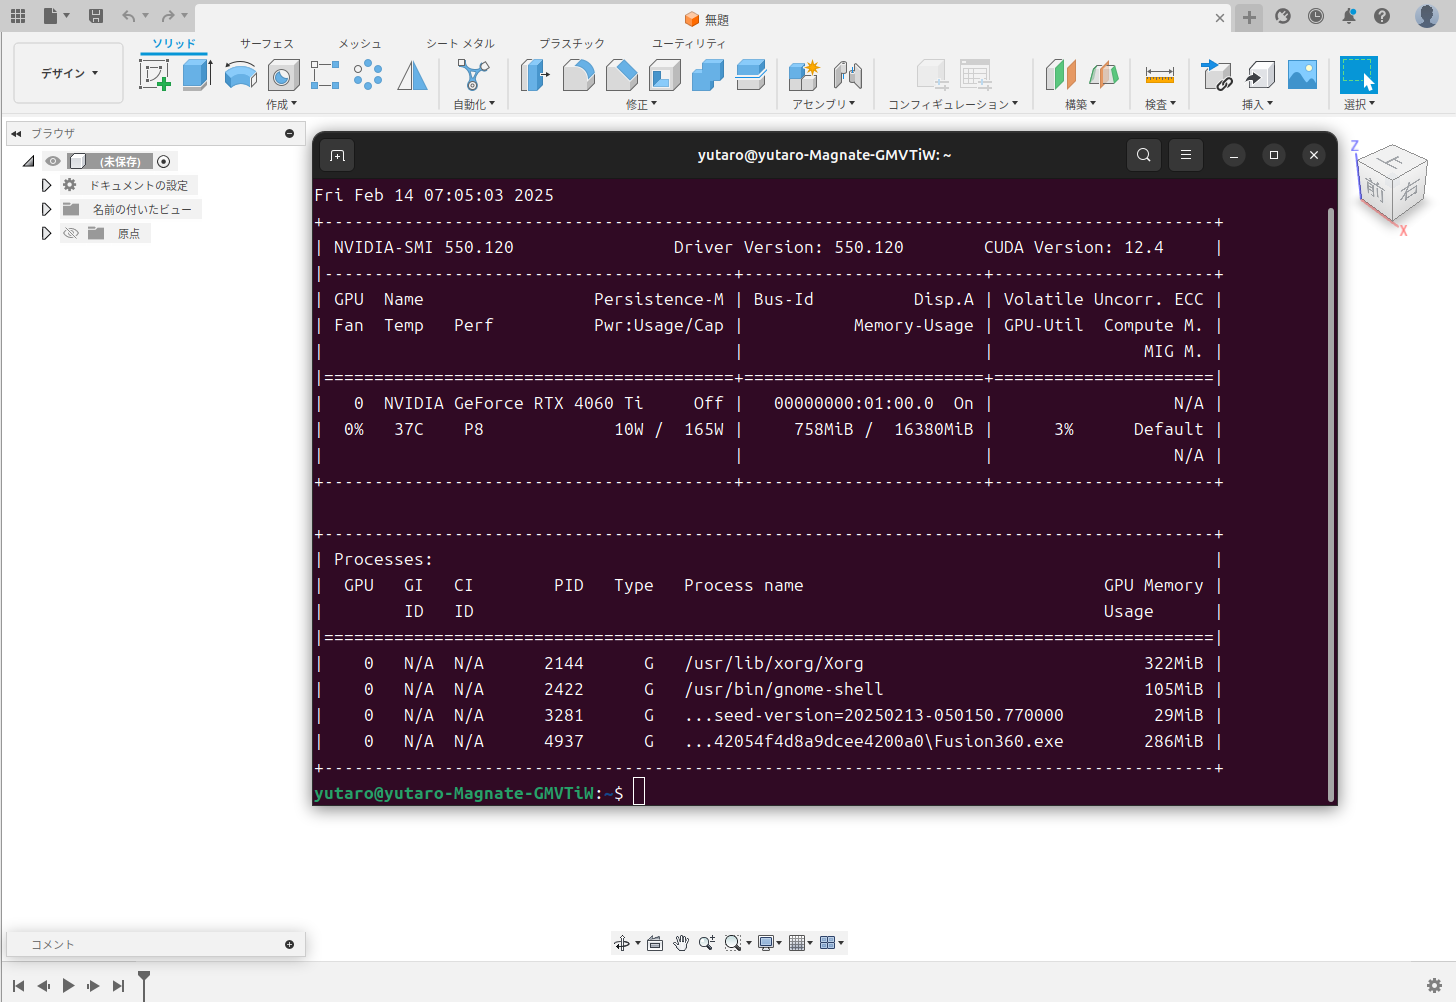The image size is (1456, 1002).
Task: Expand the 名前の付いたビュー tree node
Action: (x=46, y=209)
